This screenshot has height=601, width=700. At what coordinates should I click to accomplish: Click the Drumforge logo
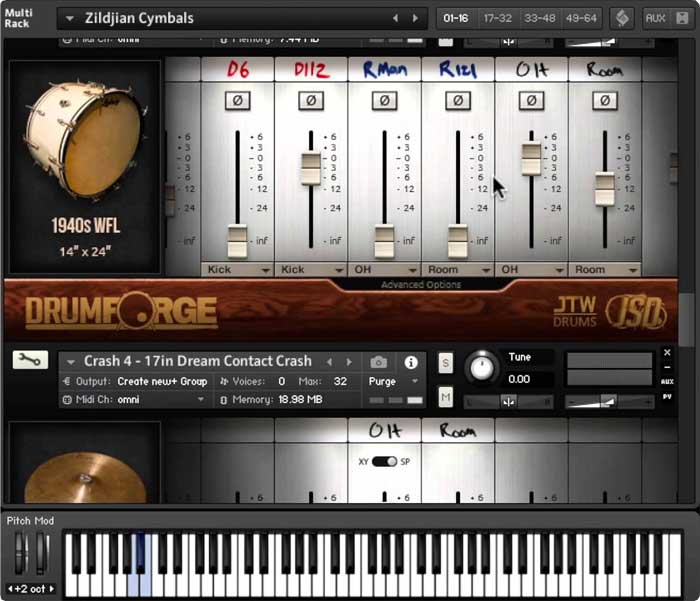pos(121,310)
